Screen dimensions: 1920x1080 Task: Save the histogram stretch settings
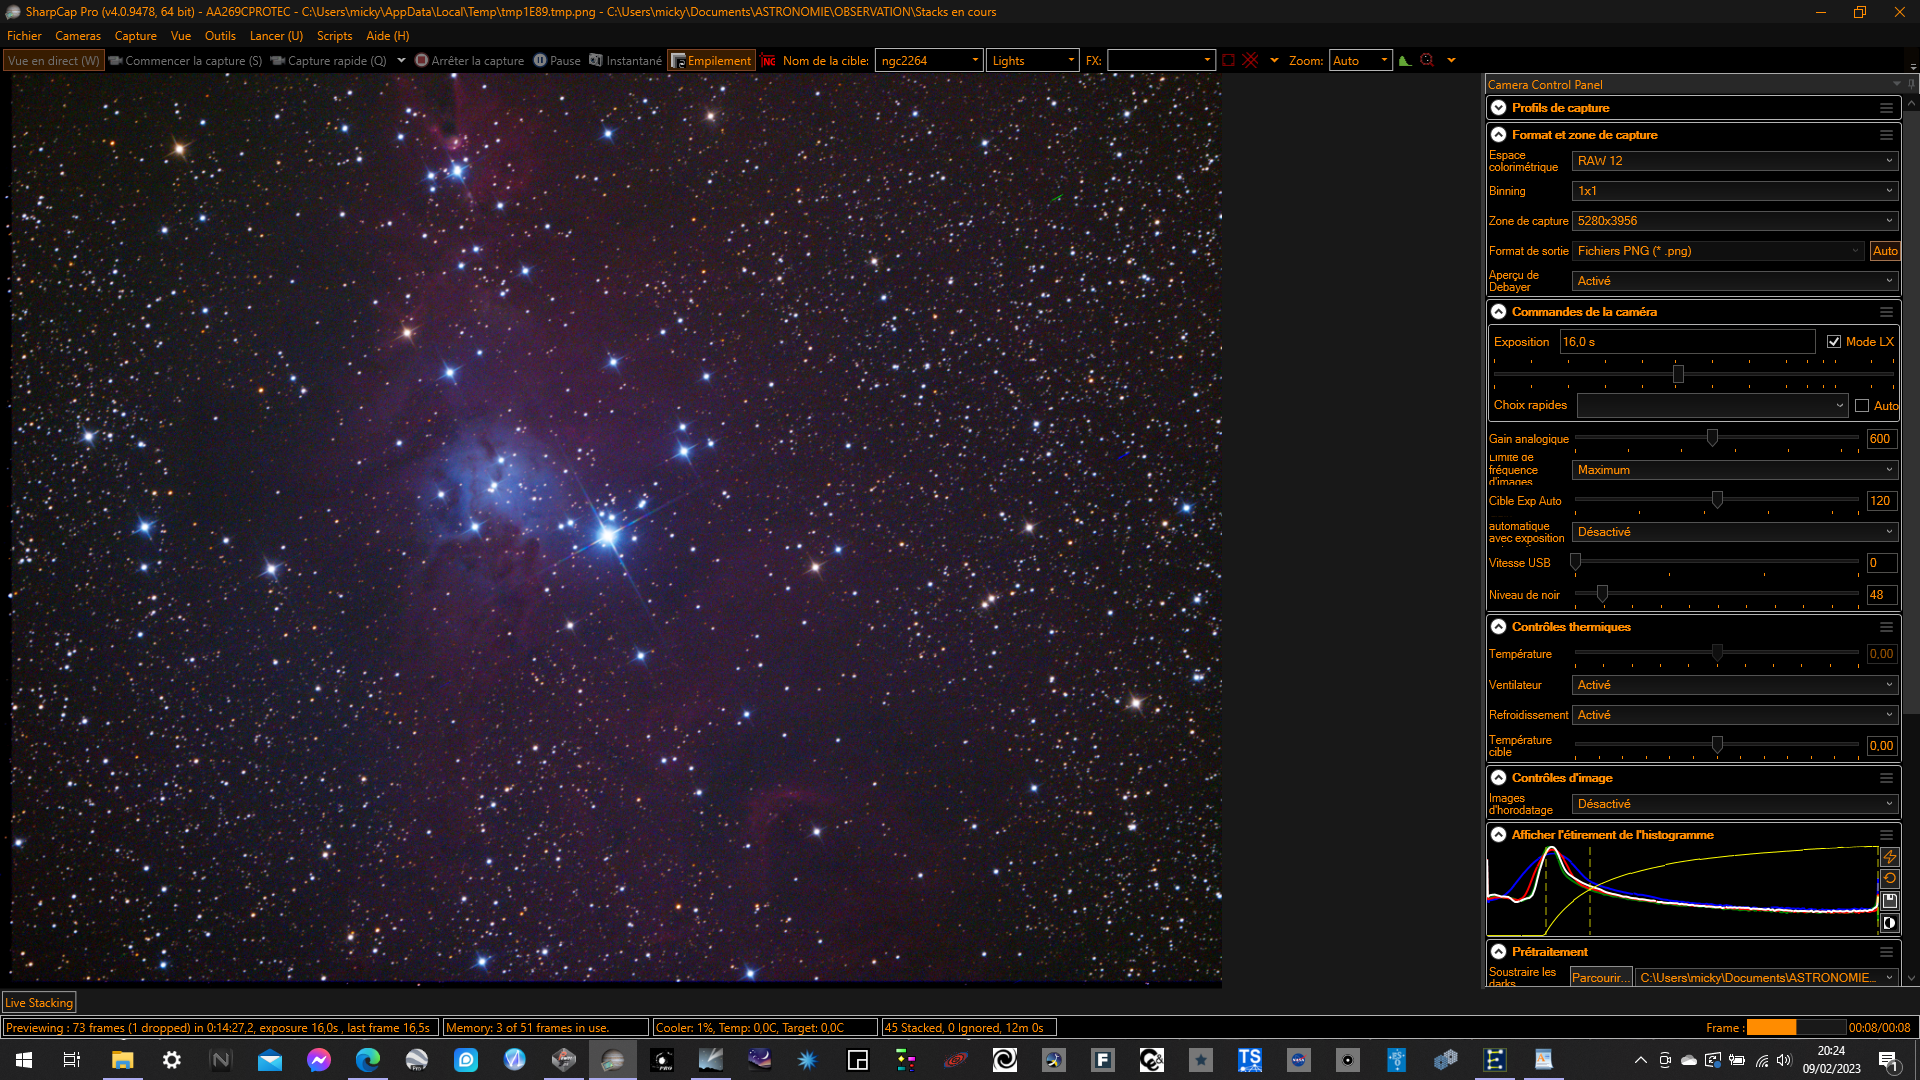tap(1889, 901)
